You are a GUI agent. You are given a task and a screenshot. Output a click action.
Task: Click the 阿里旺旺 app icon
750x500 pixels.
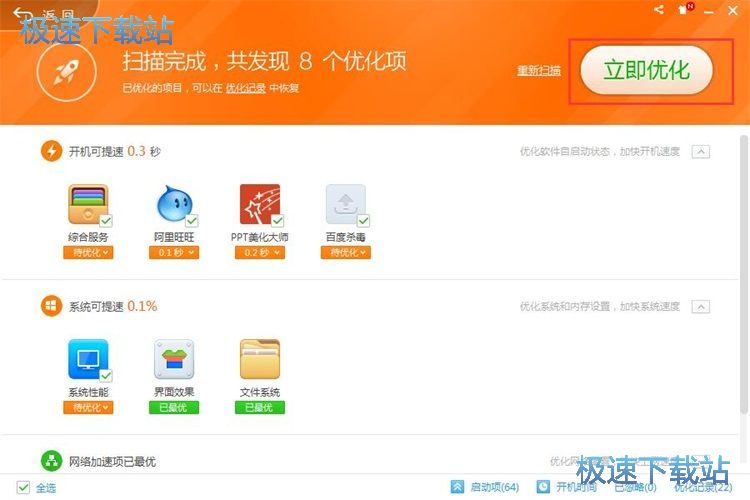[x=174, y=205]
